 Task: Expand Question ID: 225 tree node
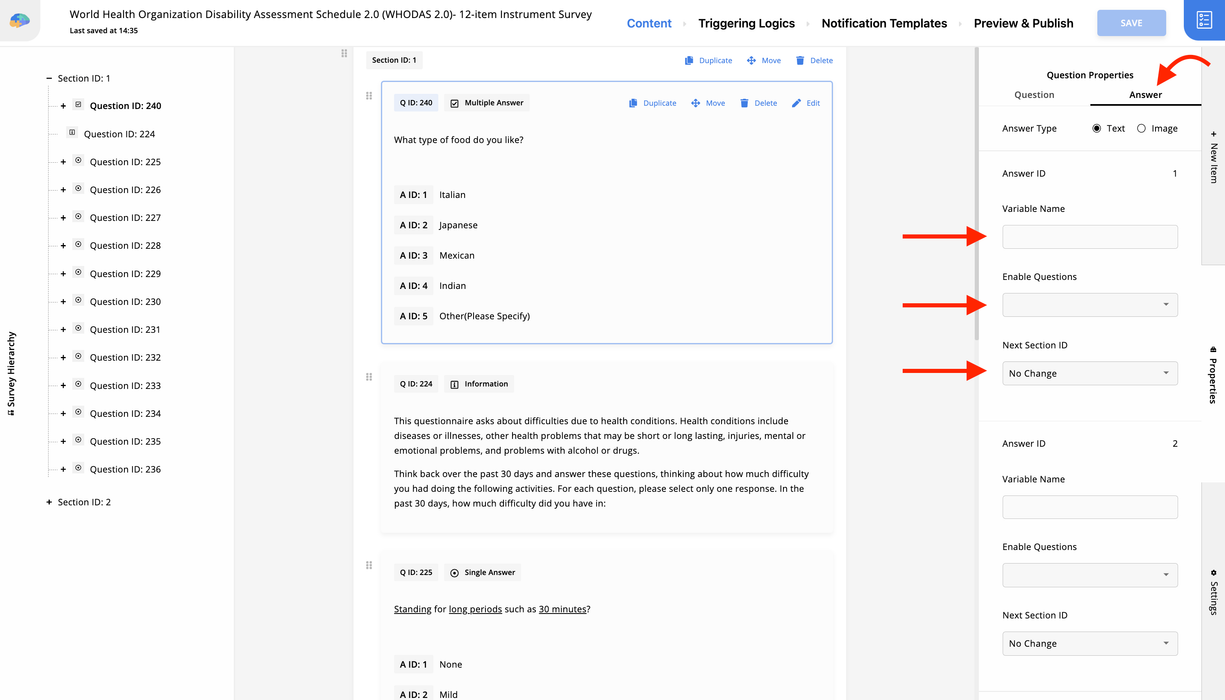[63, 162]
